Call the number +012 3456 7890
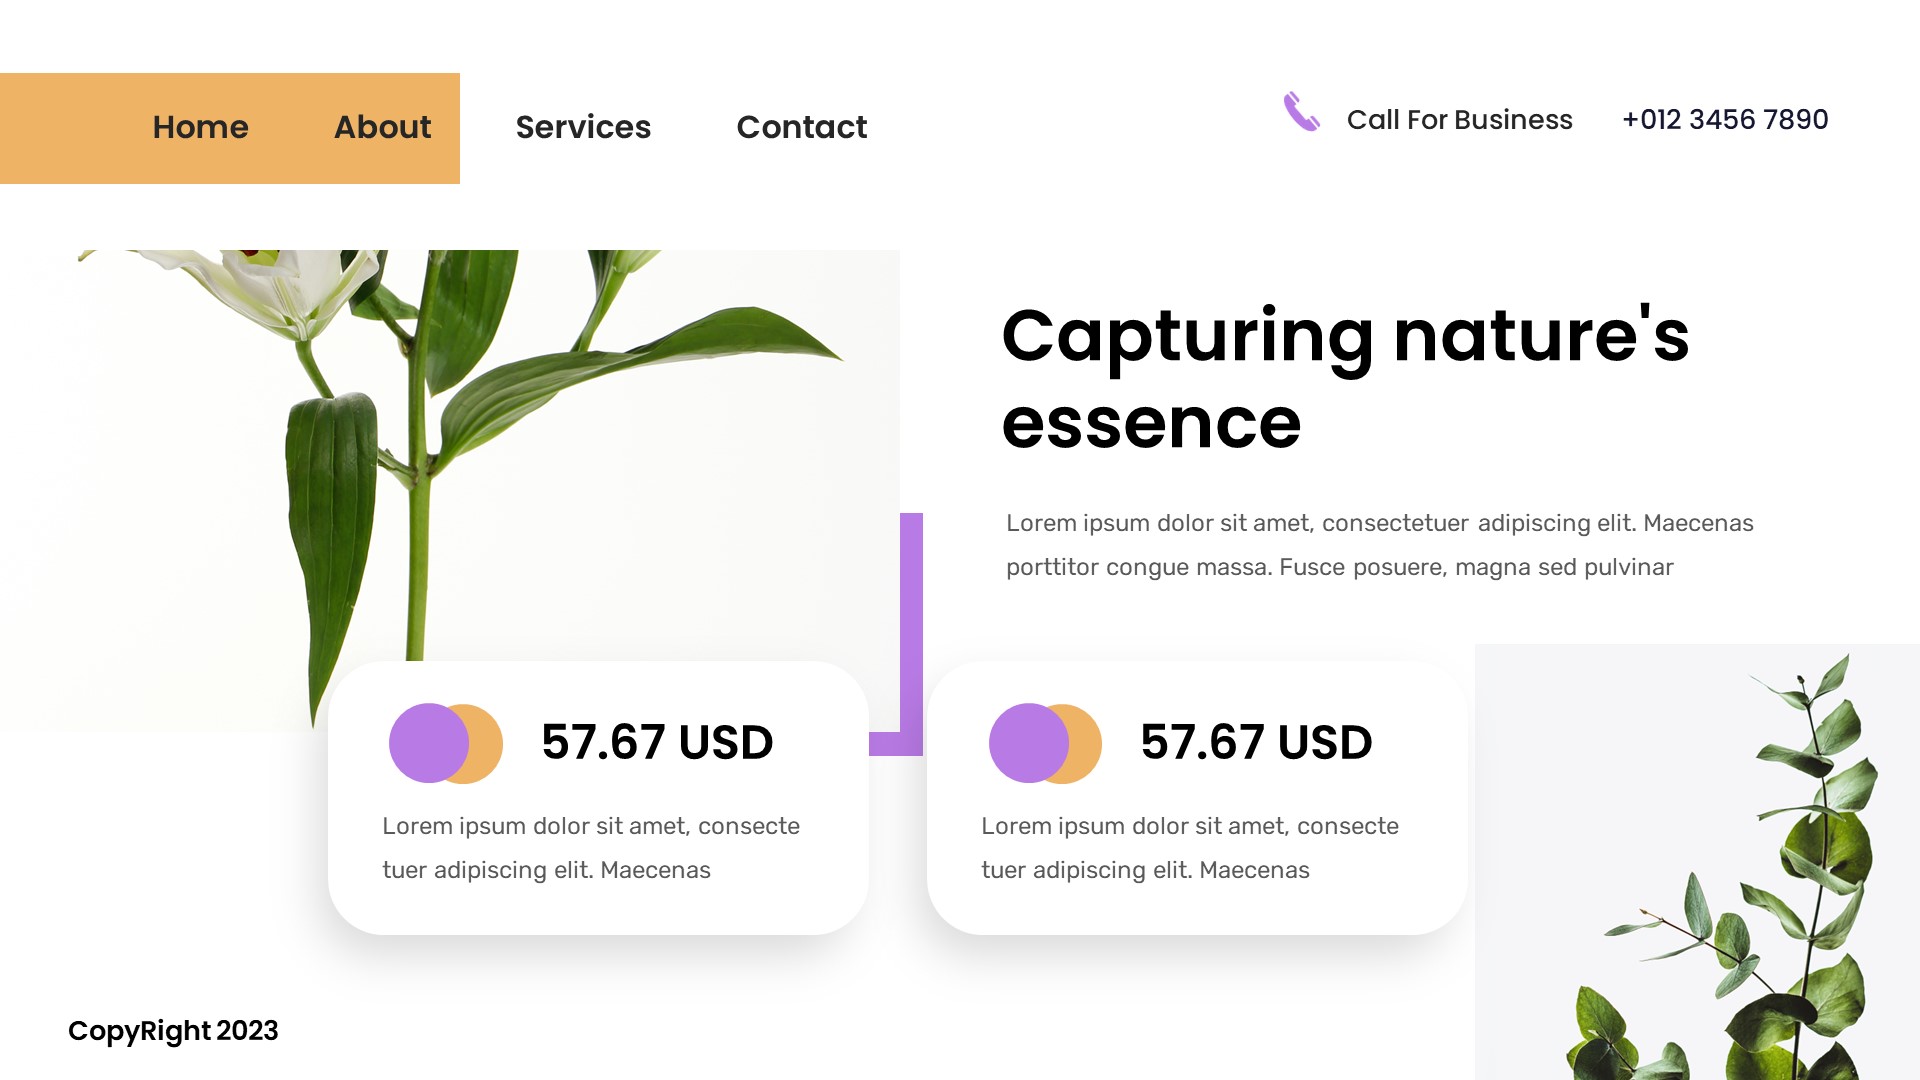The height and width of the screenshot is (1080, 1920). 1725,119
